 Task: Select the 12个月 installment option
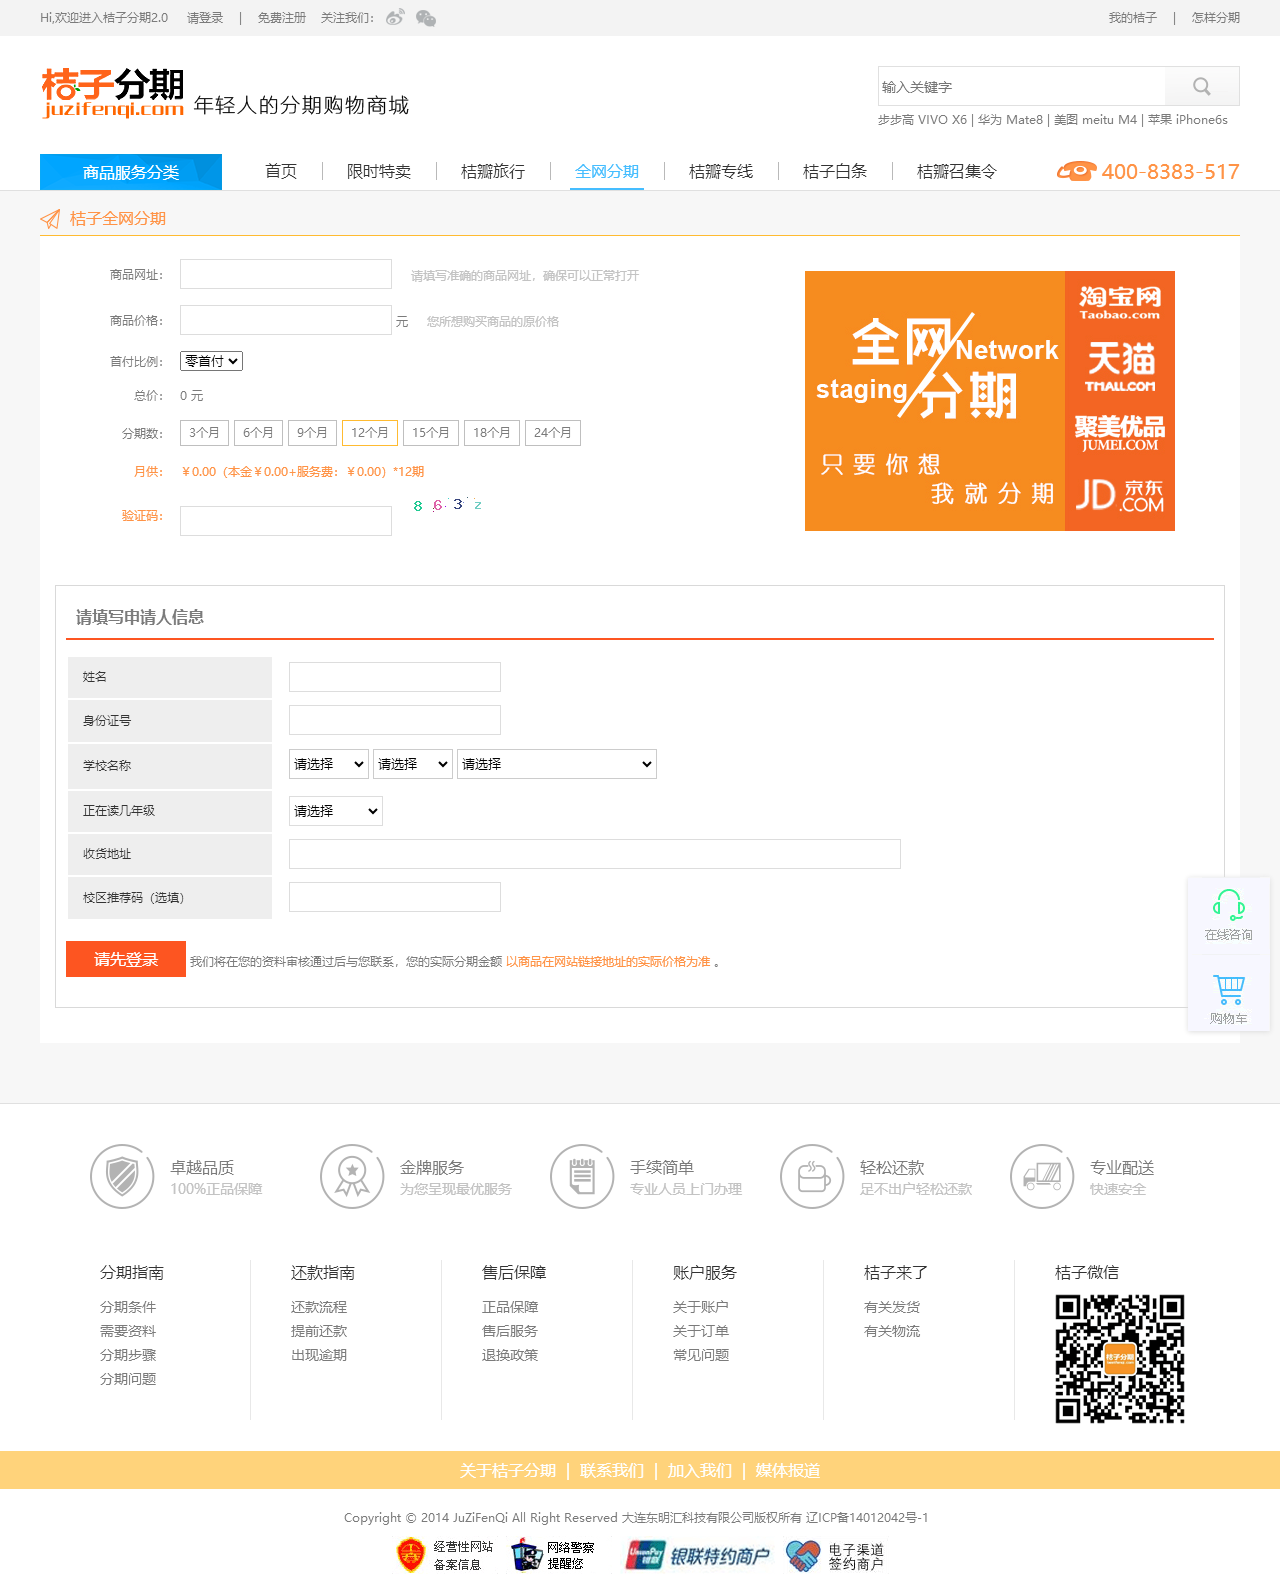tap(369, 433)
